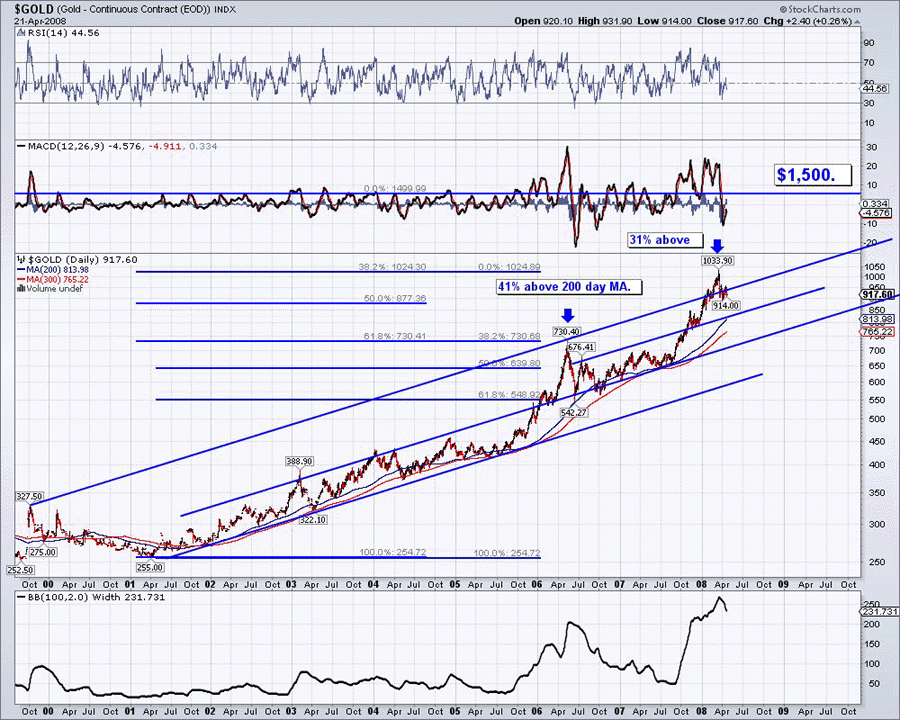Select the RSI(14) indicator label
Viewport: 900px width, 720px height.
52,31
